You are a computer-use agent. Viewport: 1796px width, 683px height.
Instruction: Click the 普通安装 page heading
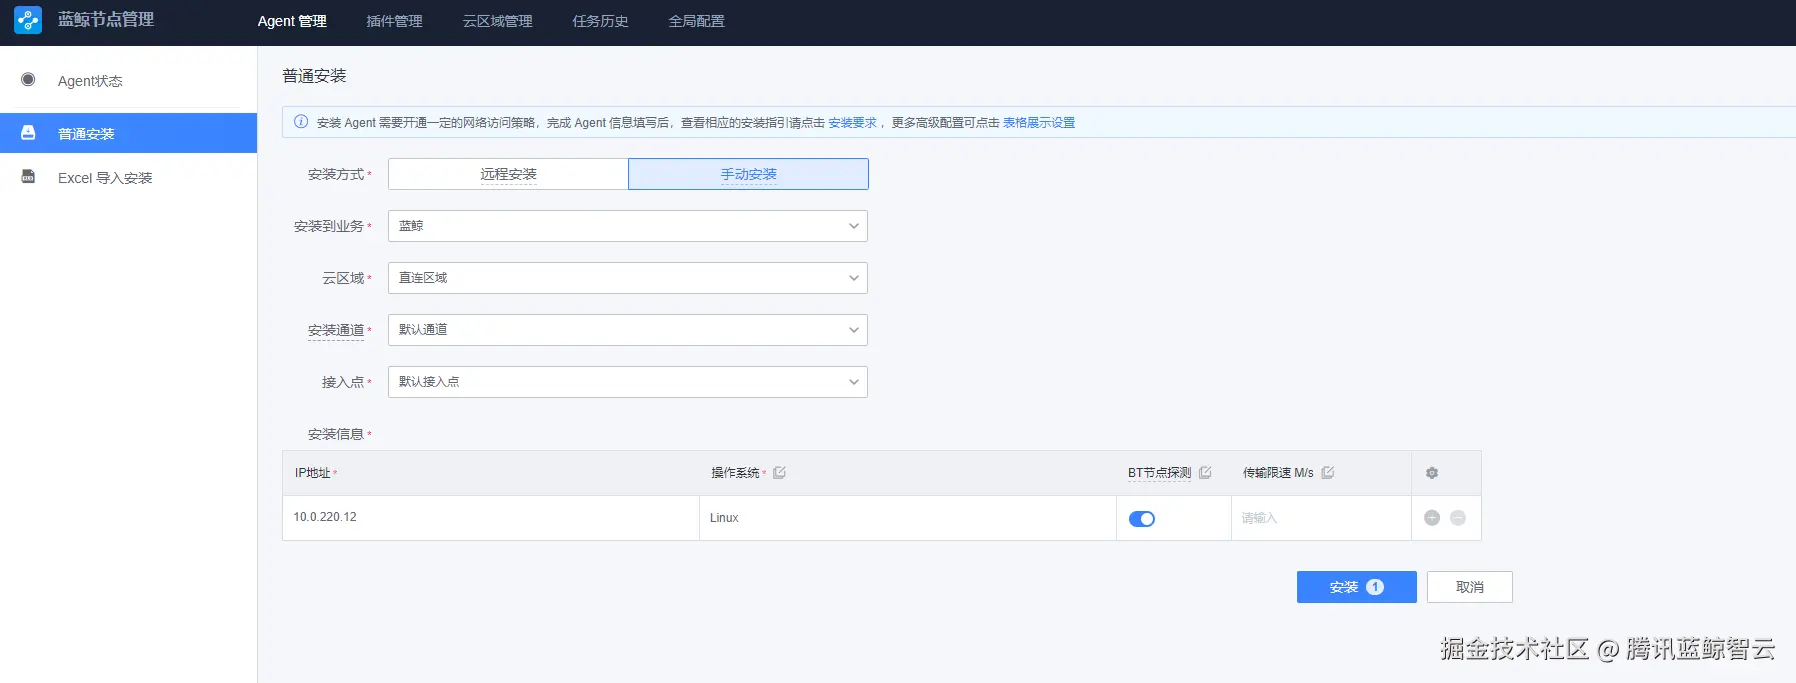pyautogui.click(x=314, y=76)
